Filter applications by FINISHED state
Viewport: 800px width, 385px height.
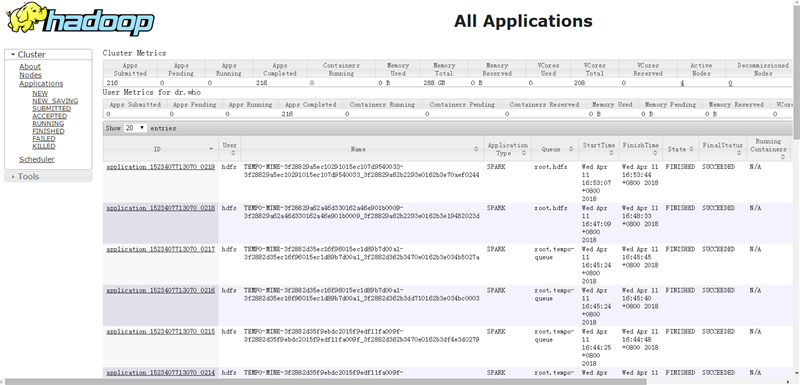(48, 131)
